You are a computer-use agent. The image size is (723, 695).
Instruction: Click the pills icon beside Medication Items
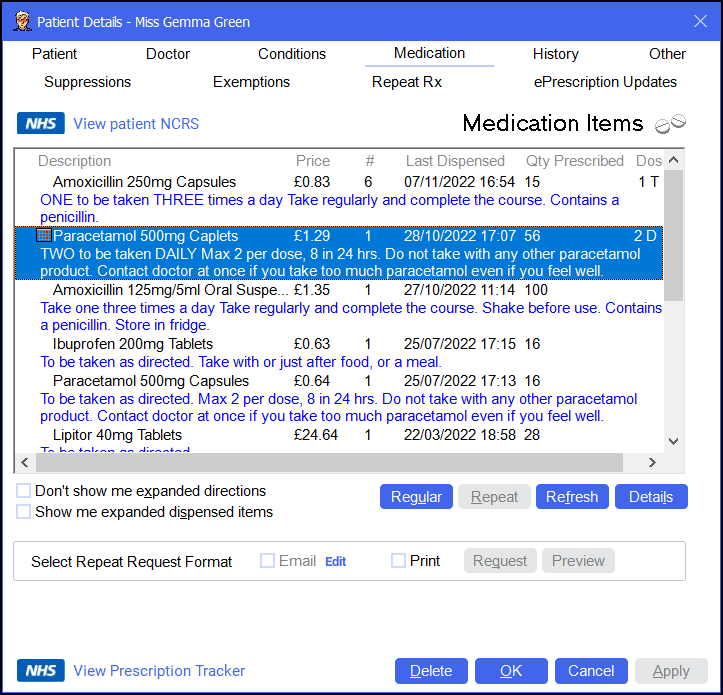[670, 124]
